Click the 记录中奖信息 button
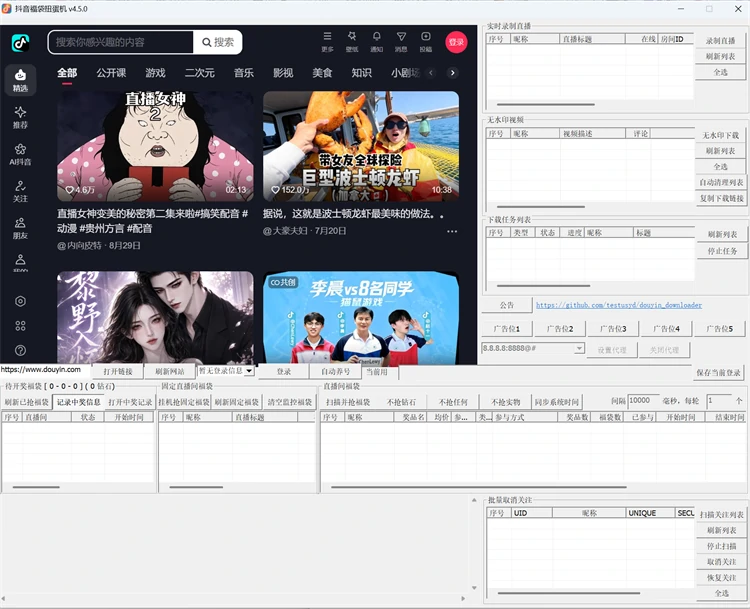The height and width of the screenshot is (609, 750). coord(78,402)
